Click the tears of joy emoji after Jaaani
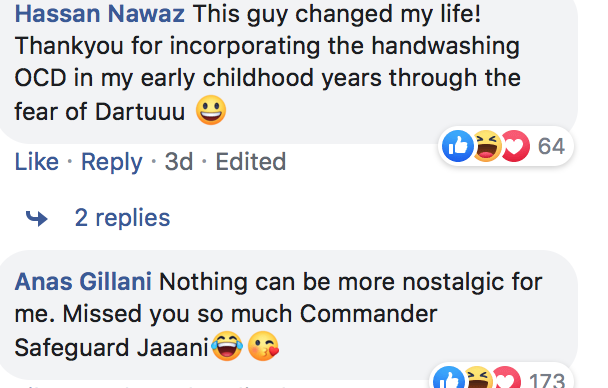This screenshot has width=608, height=388. (x=227, y=346)
